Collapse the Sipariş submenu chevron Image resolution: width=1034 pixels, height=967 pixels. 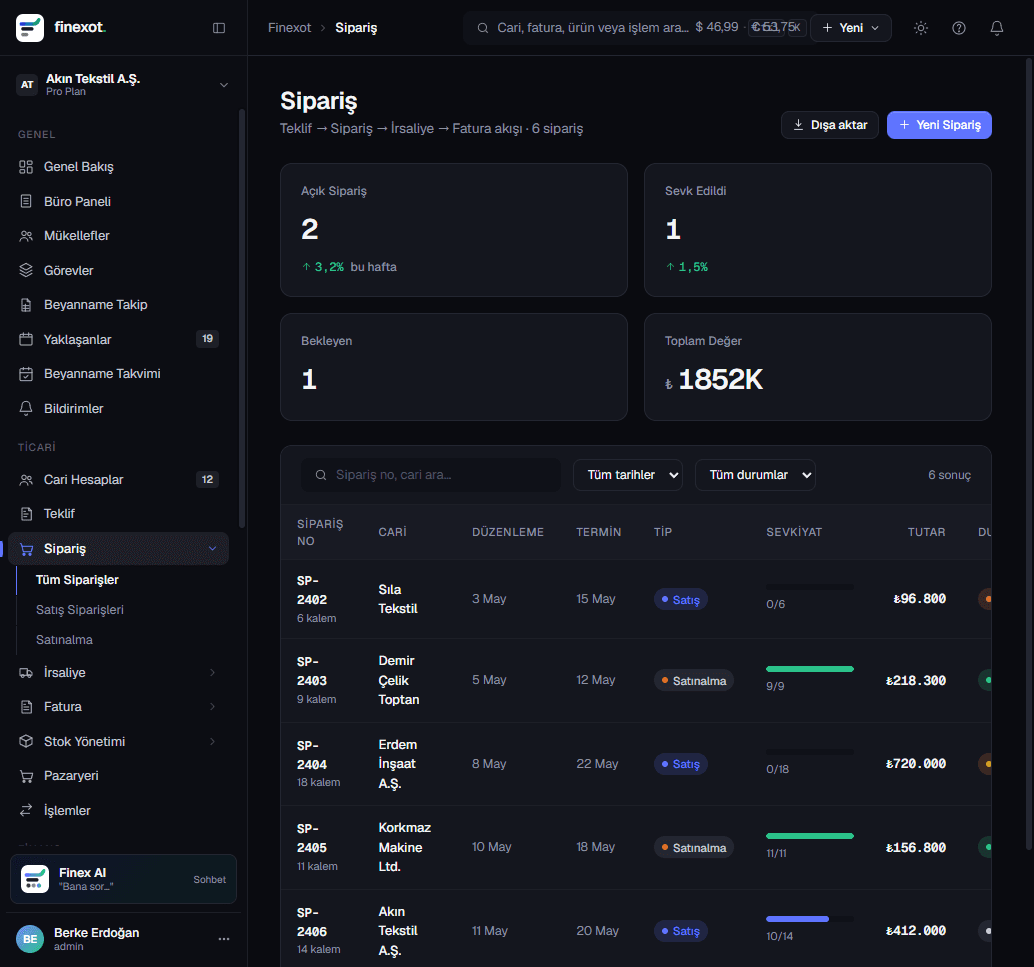pyautogui.click(x=212, y=549)
